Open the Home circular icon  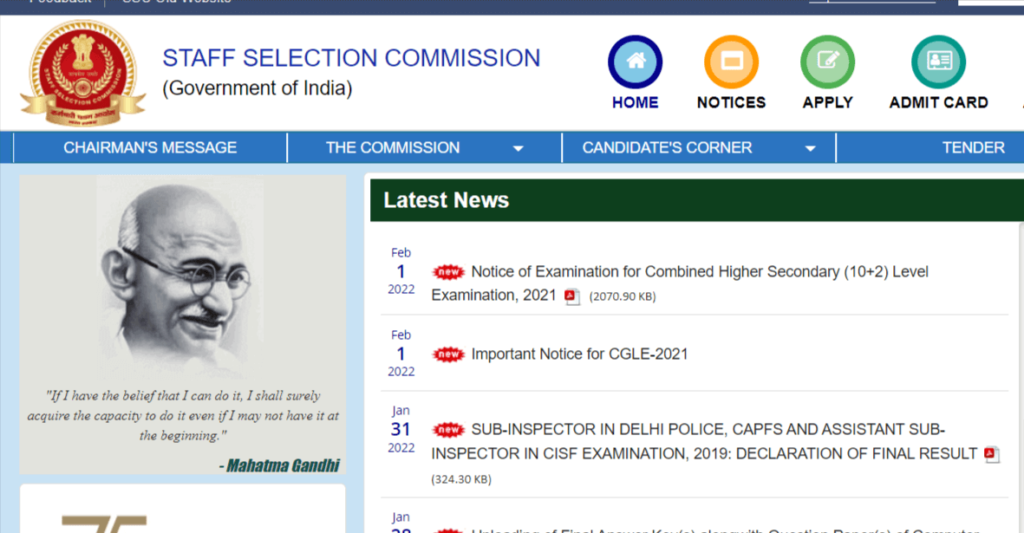pos(635,62)
